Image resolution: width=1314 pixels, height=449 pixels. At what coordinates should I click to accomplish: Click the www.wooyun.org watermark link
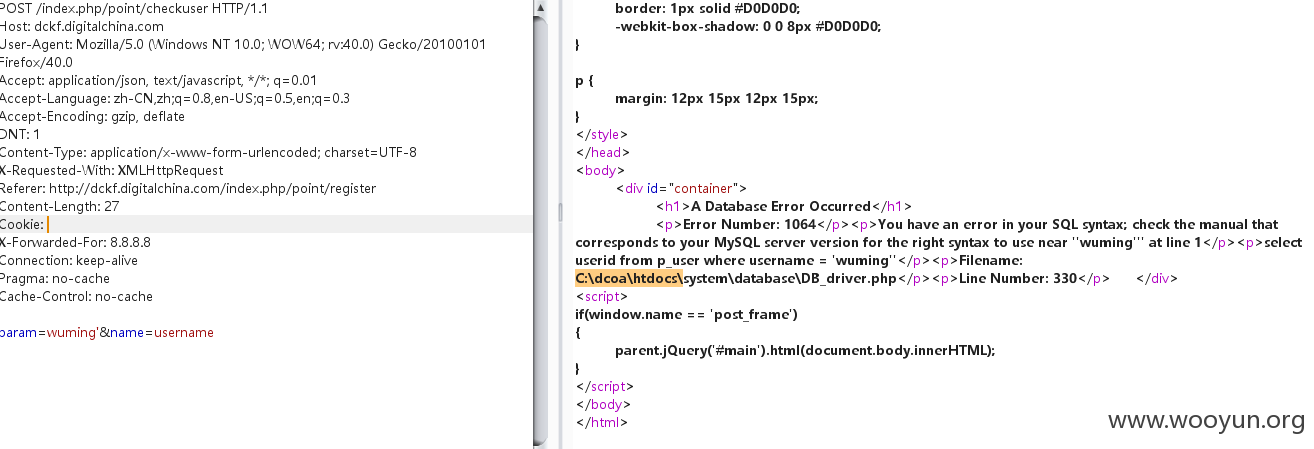[x=1205, y=420]
